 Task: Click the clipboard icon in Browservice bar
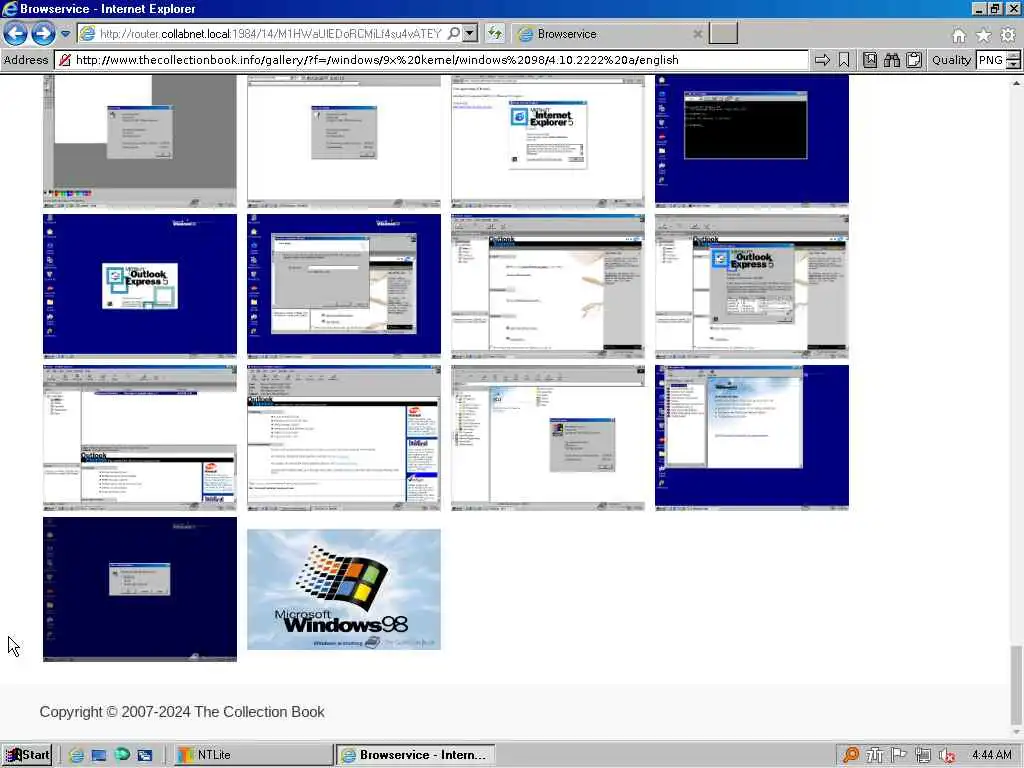point(914,60)
